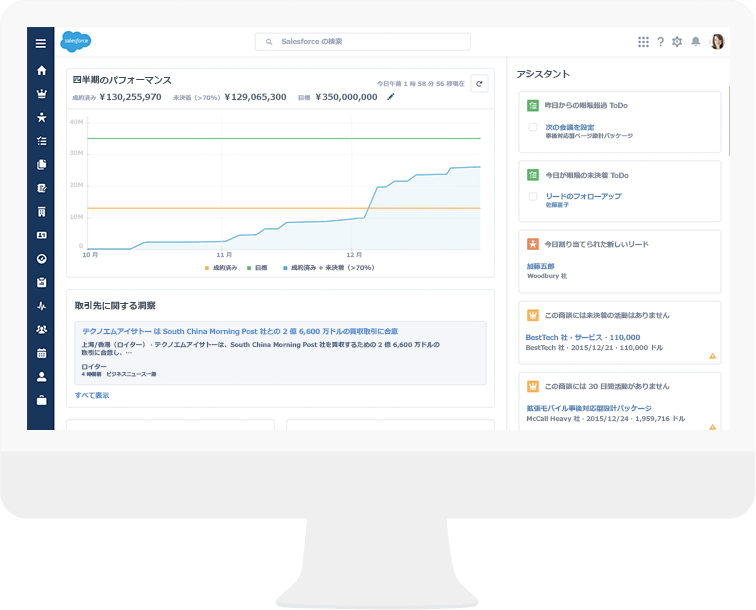The image size is (756, 610).
Task: Open the Calendar icon in sidebar
Action: coord(41,353)
